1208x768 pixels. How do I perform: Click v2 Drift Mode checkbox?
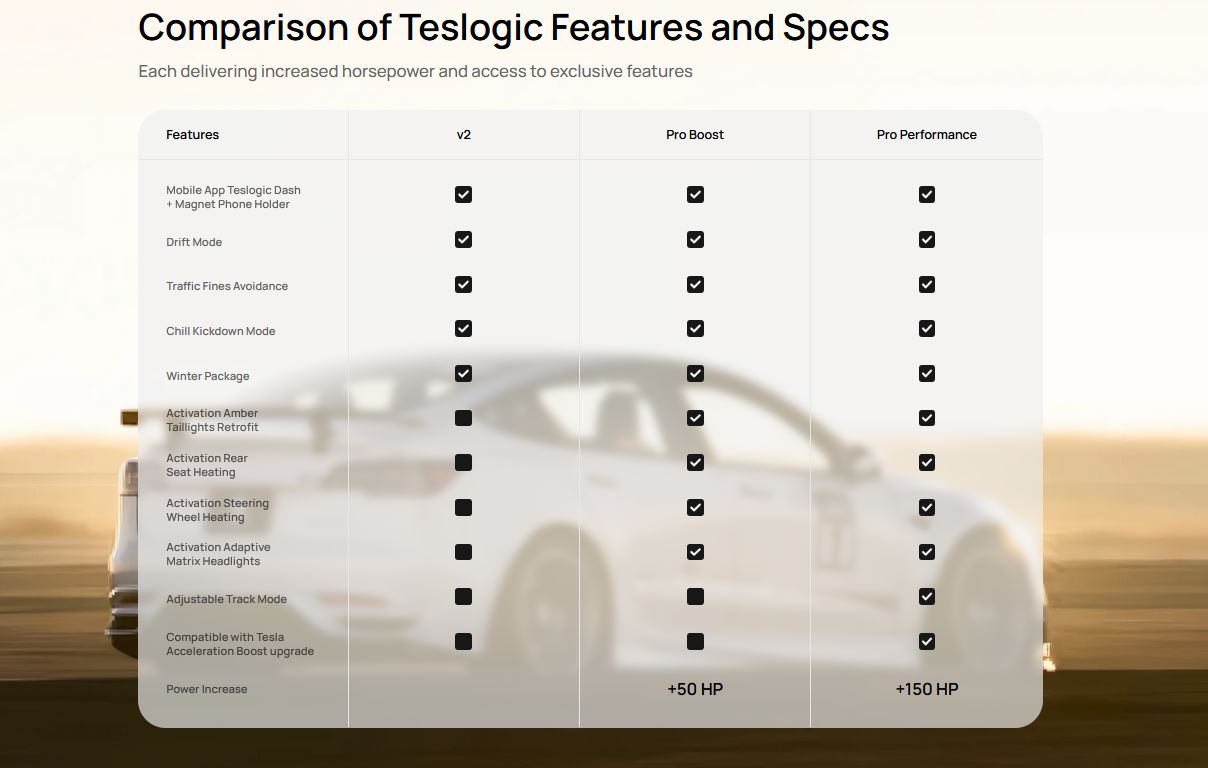[463, 240]
